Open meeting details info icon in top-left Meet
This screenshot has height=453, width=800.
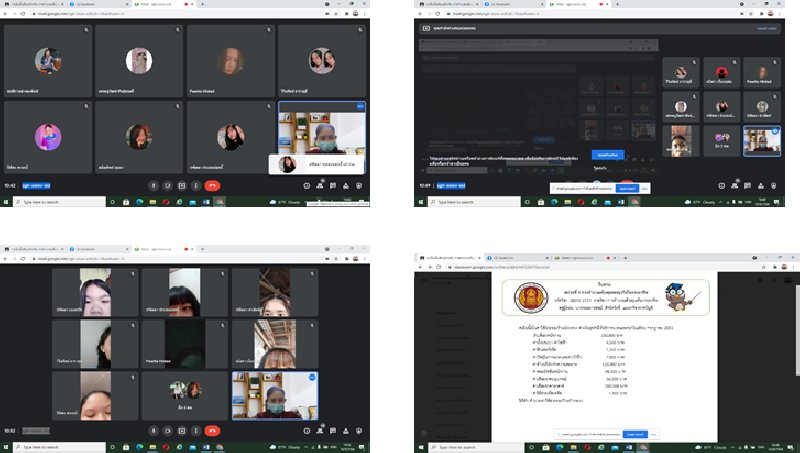pos(307,185)
